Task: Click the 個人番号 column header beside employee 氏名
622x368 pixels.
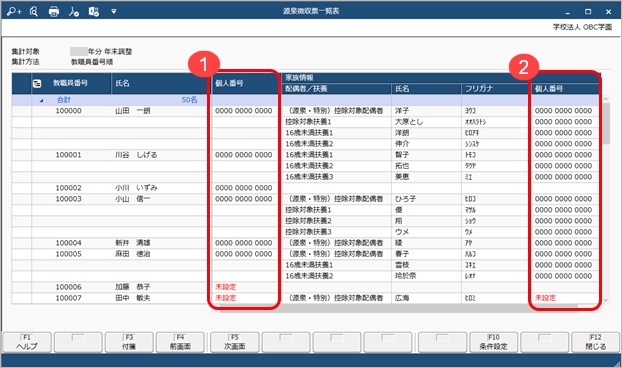Action: click(x=229, y=83)
